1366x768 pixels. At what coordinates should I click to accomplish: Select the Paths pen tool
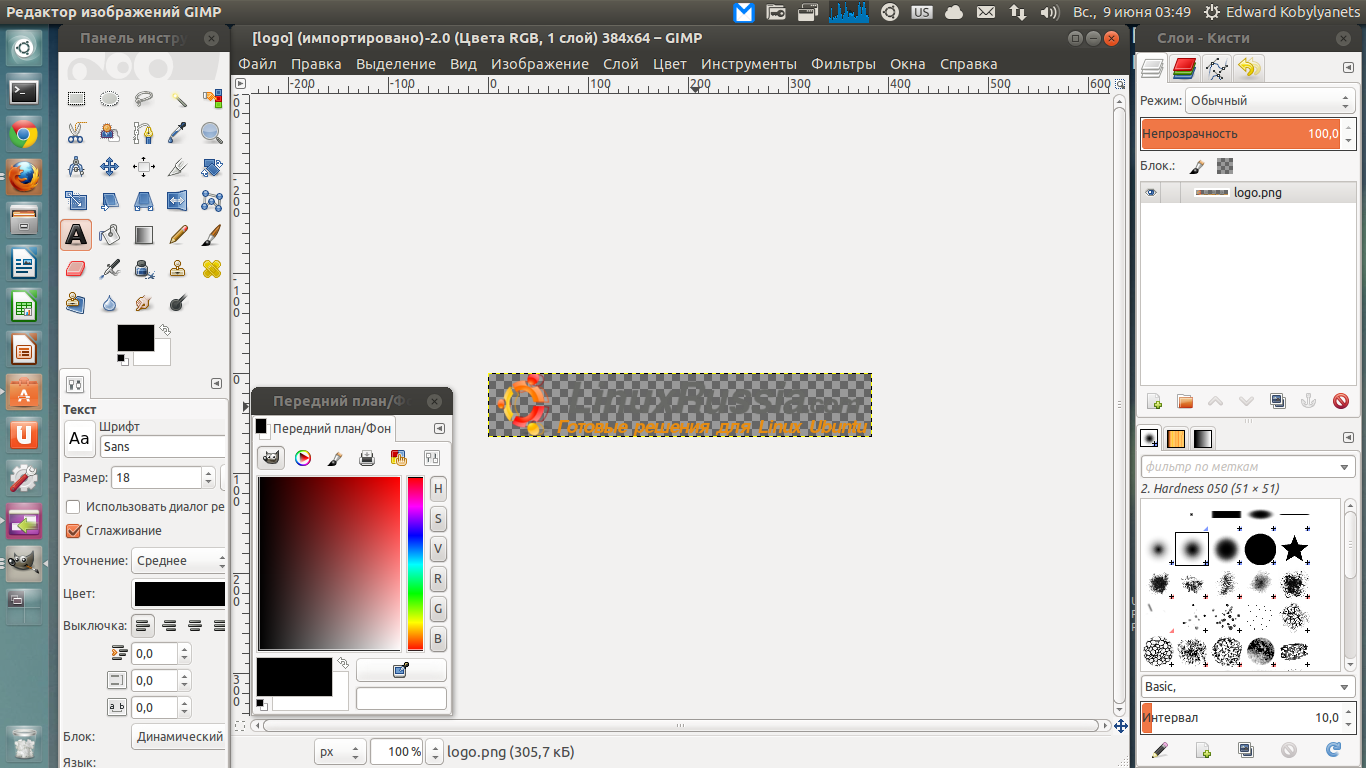[x=144, y=133]
